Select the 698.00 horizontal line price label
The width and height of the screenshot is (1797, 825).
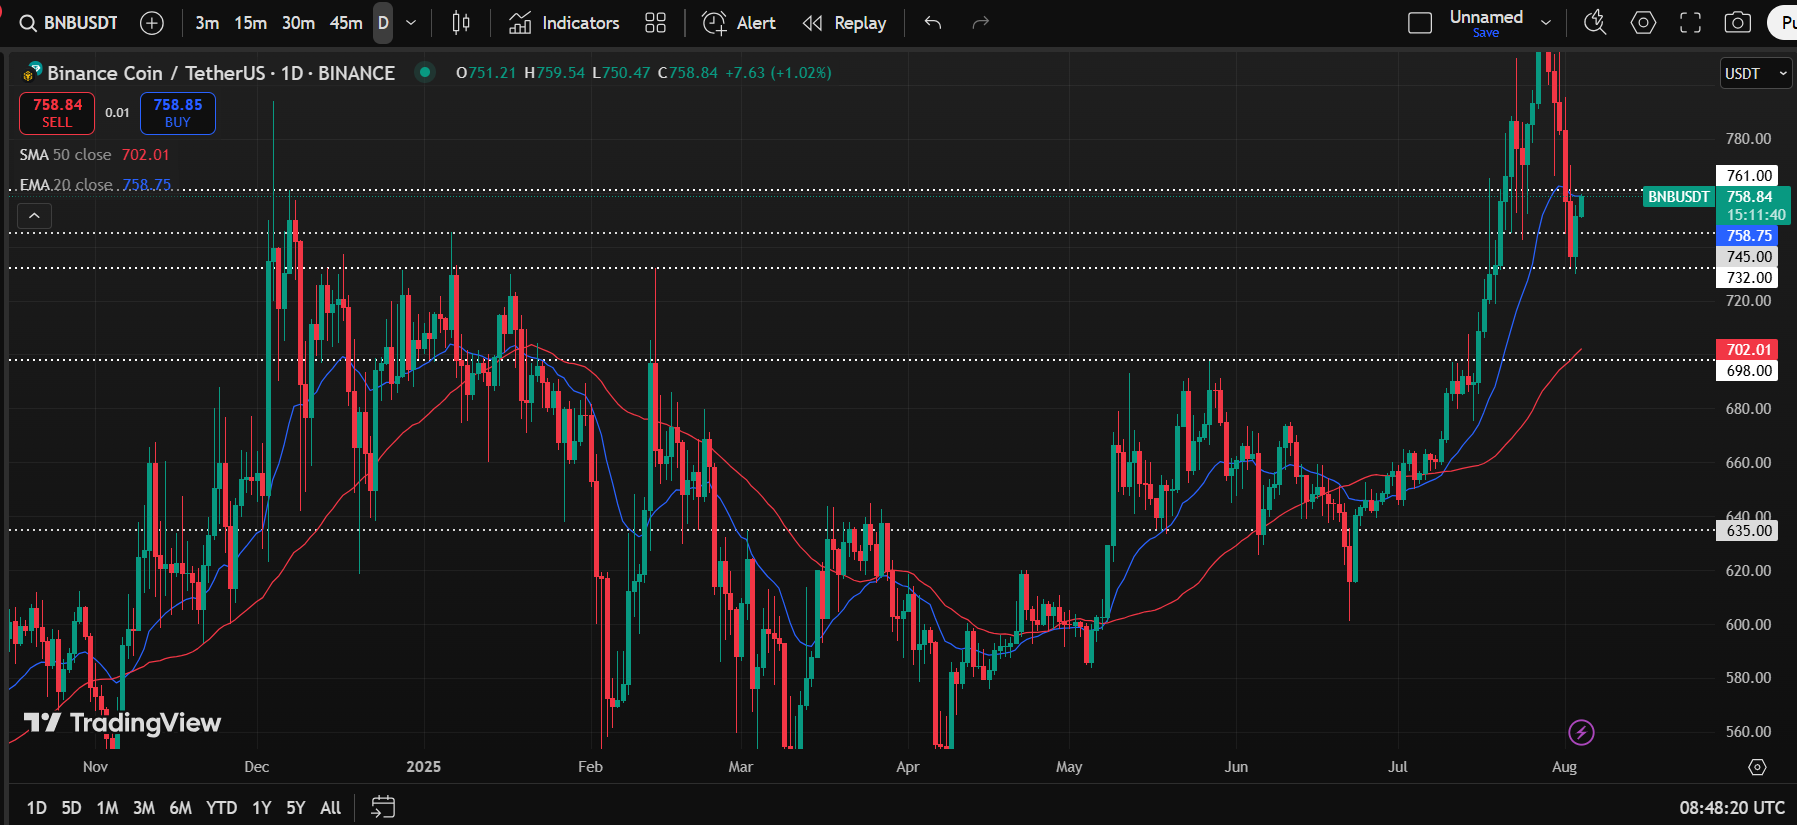point(1749,371)
